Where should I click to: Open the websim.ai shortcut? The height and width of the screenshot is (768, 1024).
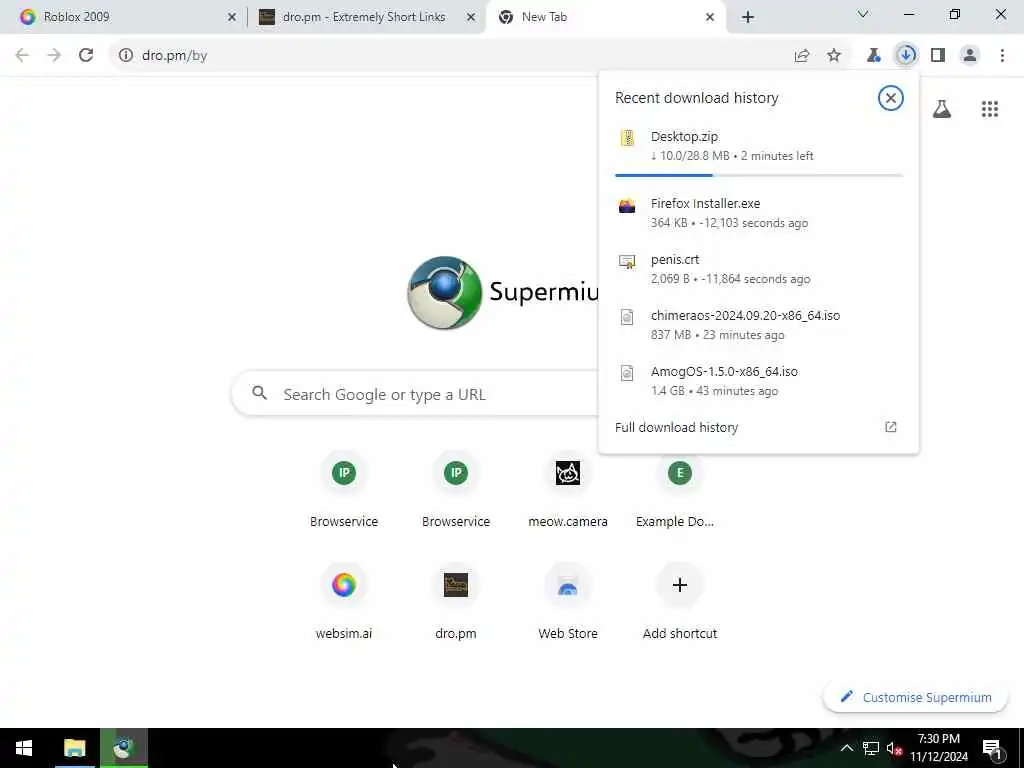click(344, 603)
